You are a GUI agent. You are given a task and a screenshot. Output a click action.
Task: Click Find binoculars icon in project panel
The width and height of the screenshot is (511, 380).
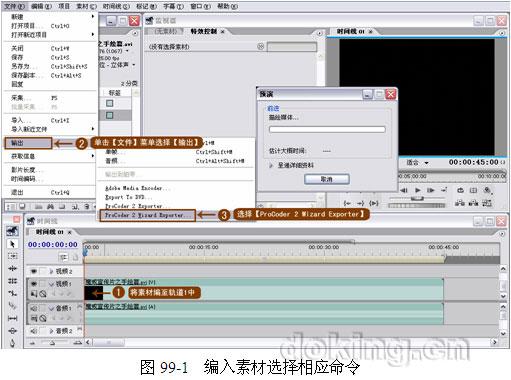tap(50, 207)
